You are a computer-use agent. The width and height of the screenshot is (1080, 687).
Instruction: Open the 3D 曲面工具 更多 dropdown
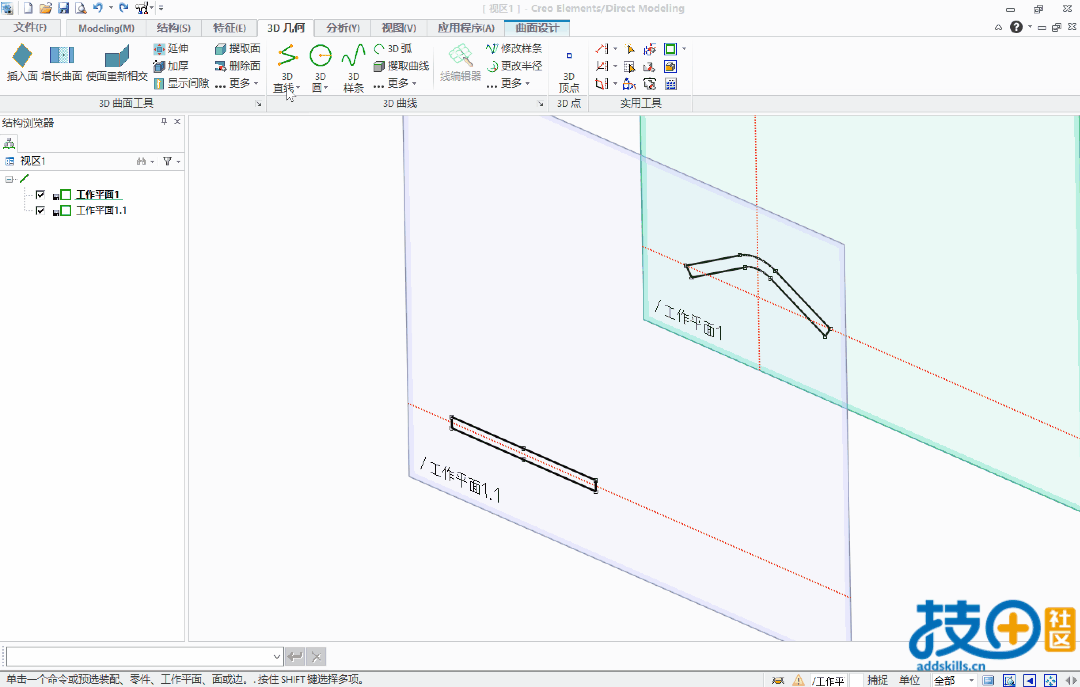pos(238,83)
